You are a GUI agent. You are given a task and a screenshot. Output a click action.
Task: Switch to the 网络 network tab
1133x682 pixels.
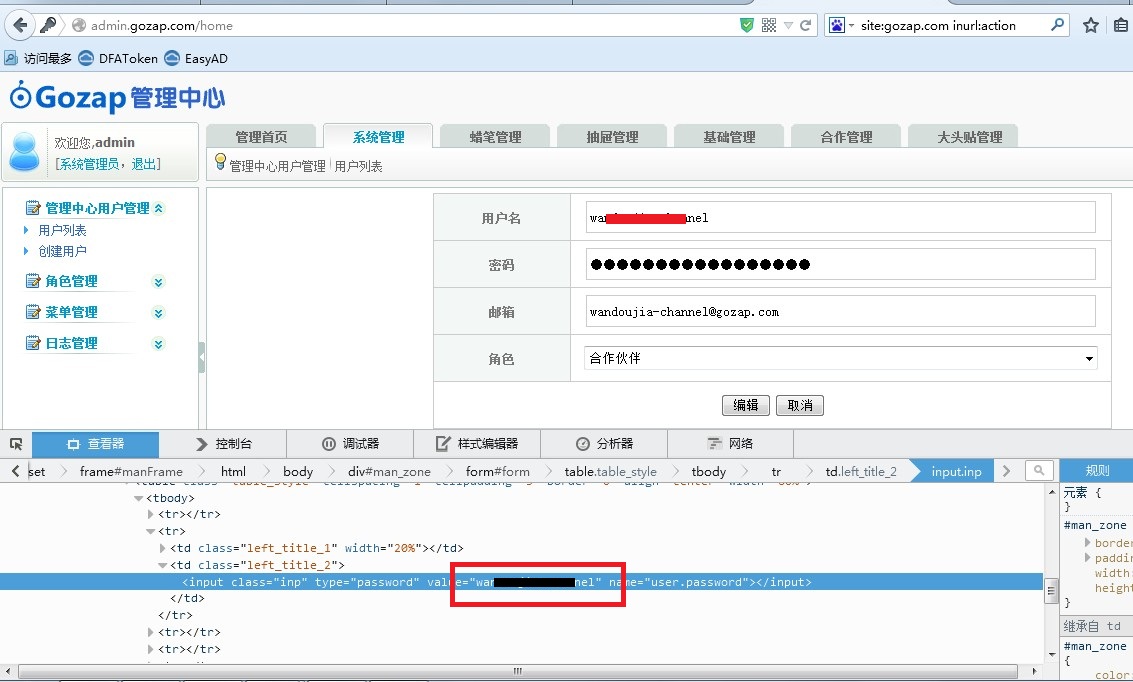pos(731,444)
